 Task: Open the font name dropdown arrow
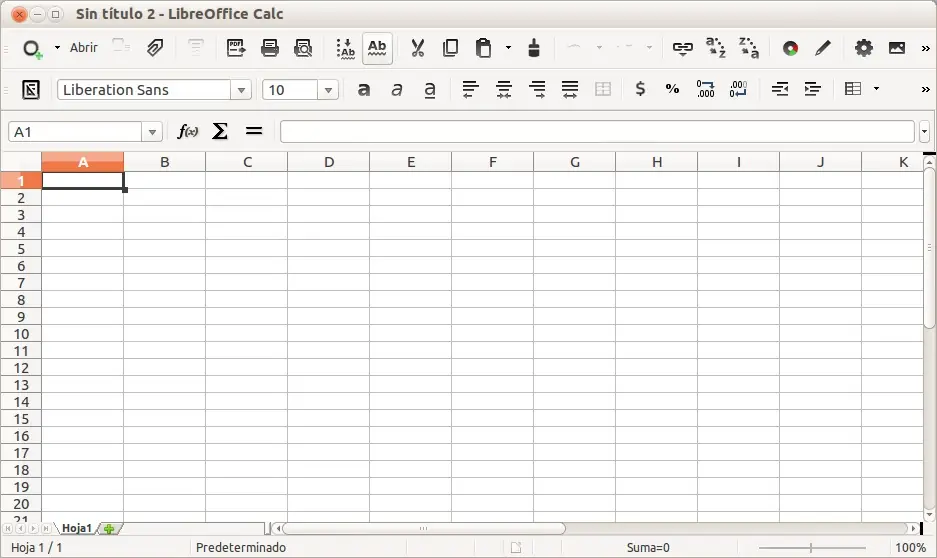point(241,90)
